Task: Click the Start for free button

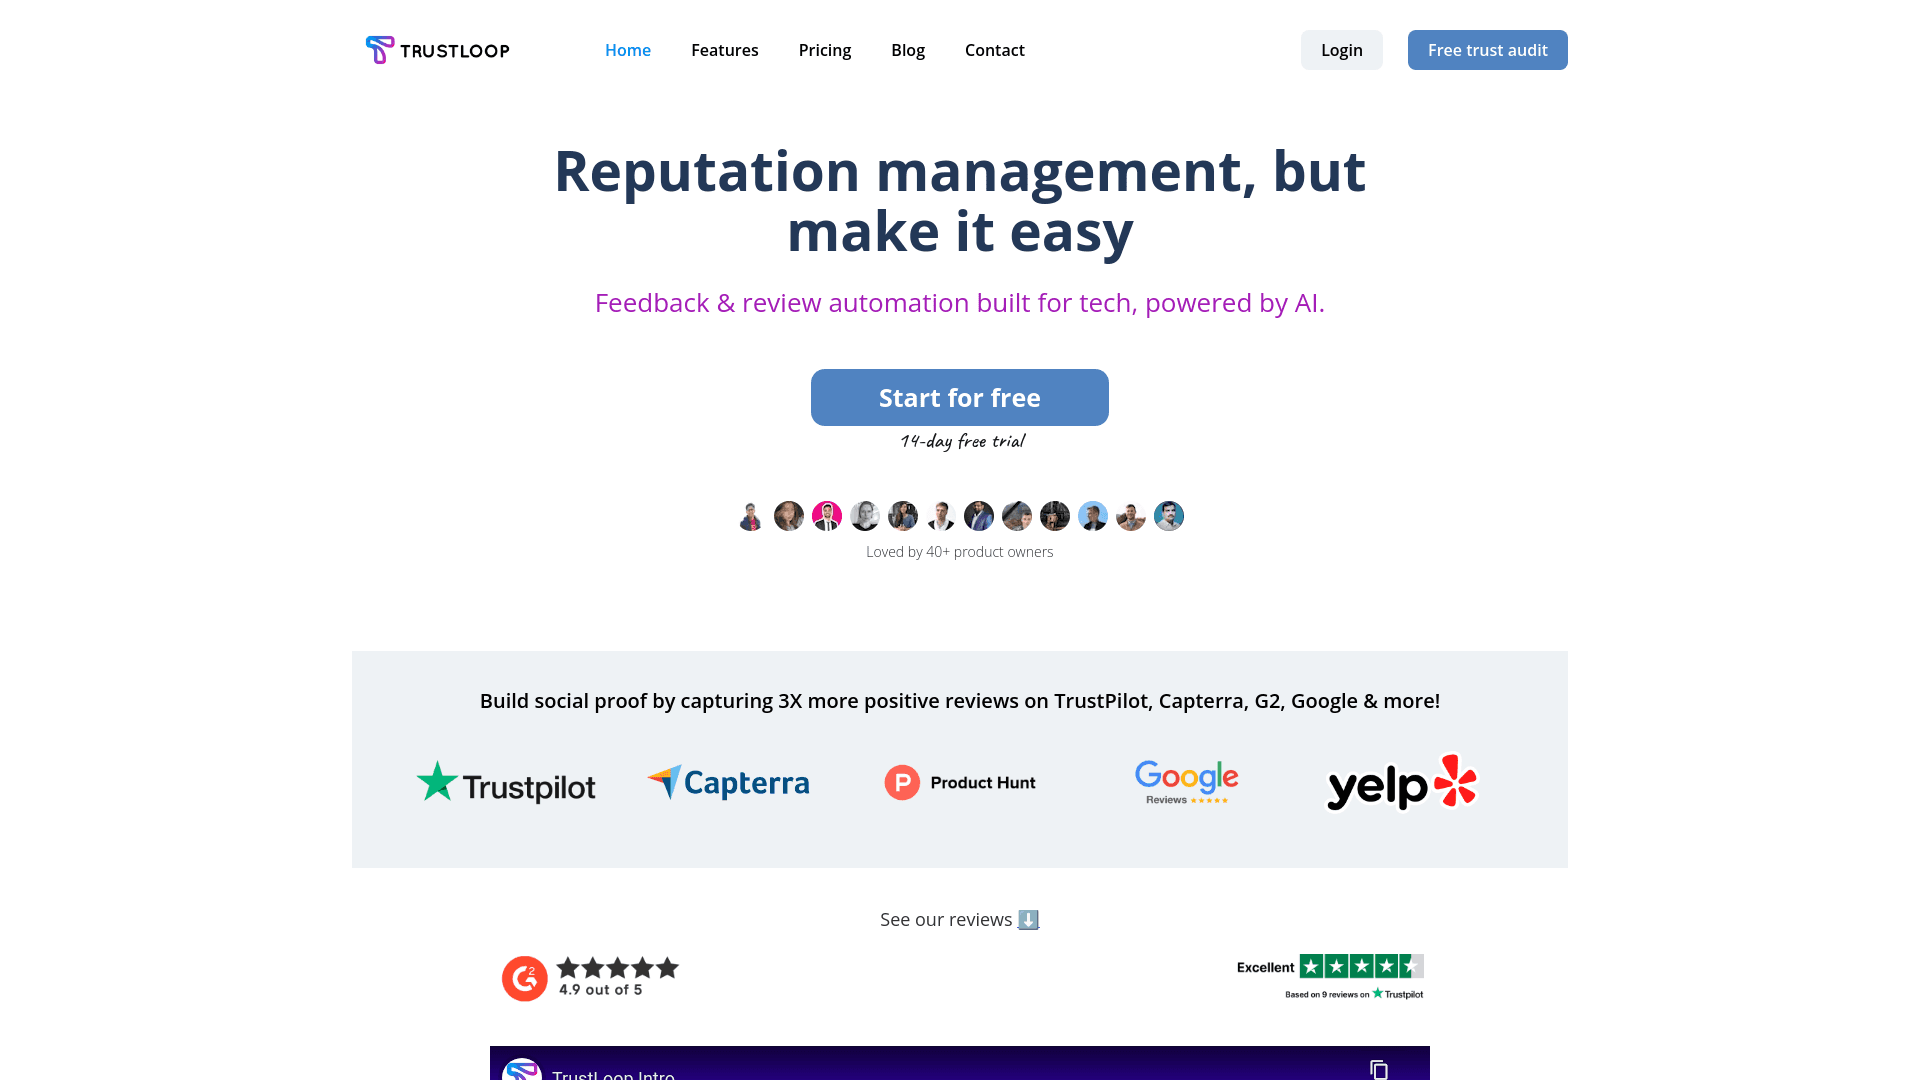Action: (960, 397)
